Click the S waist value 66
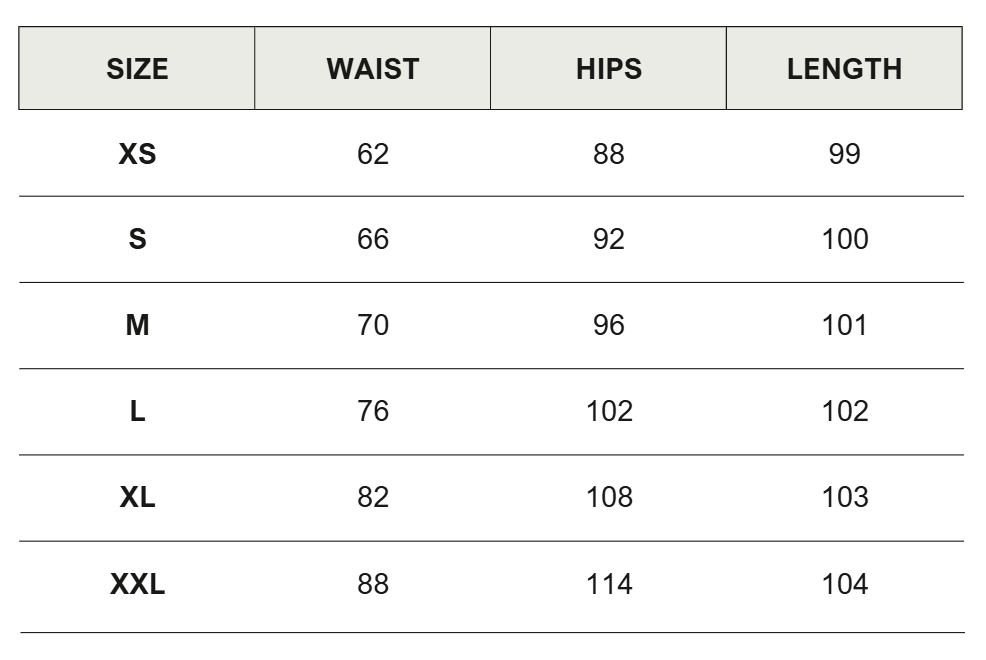 click(x=372, y=240)
